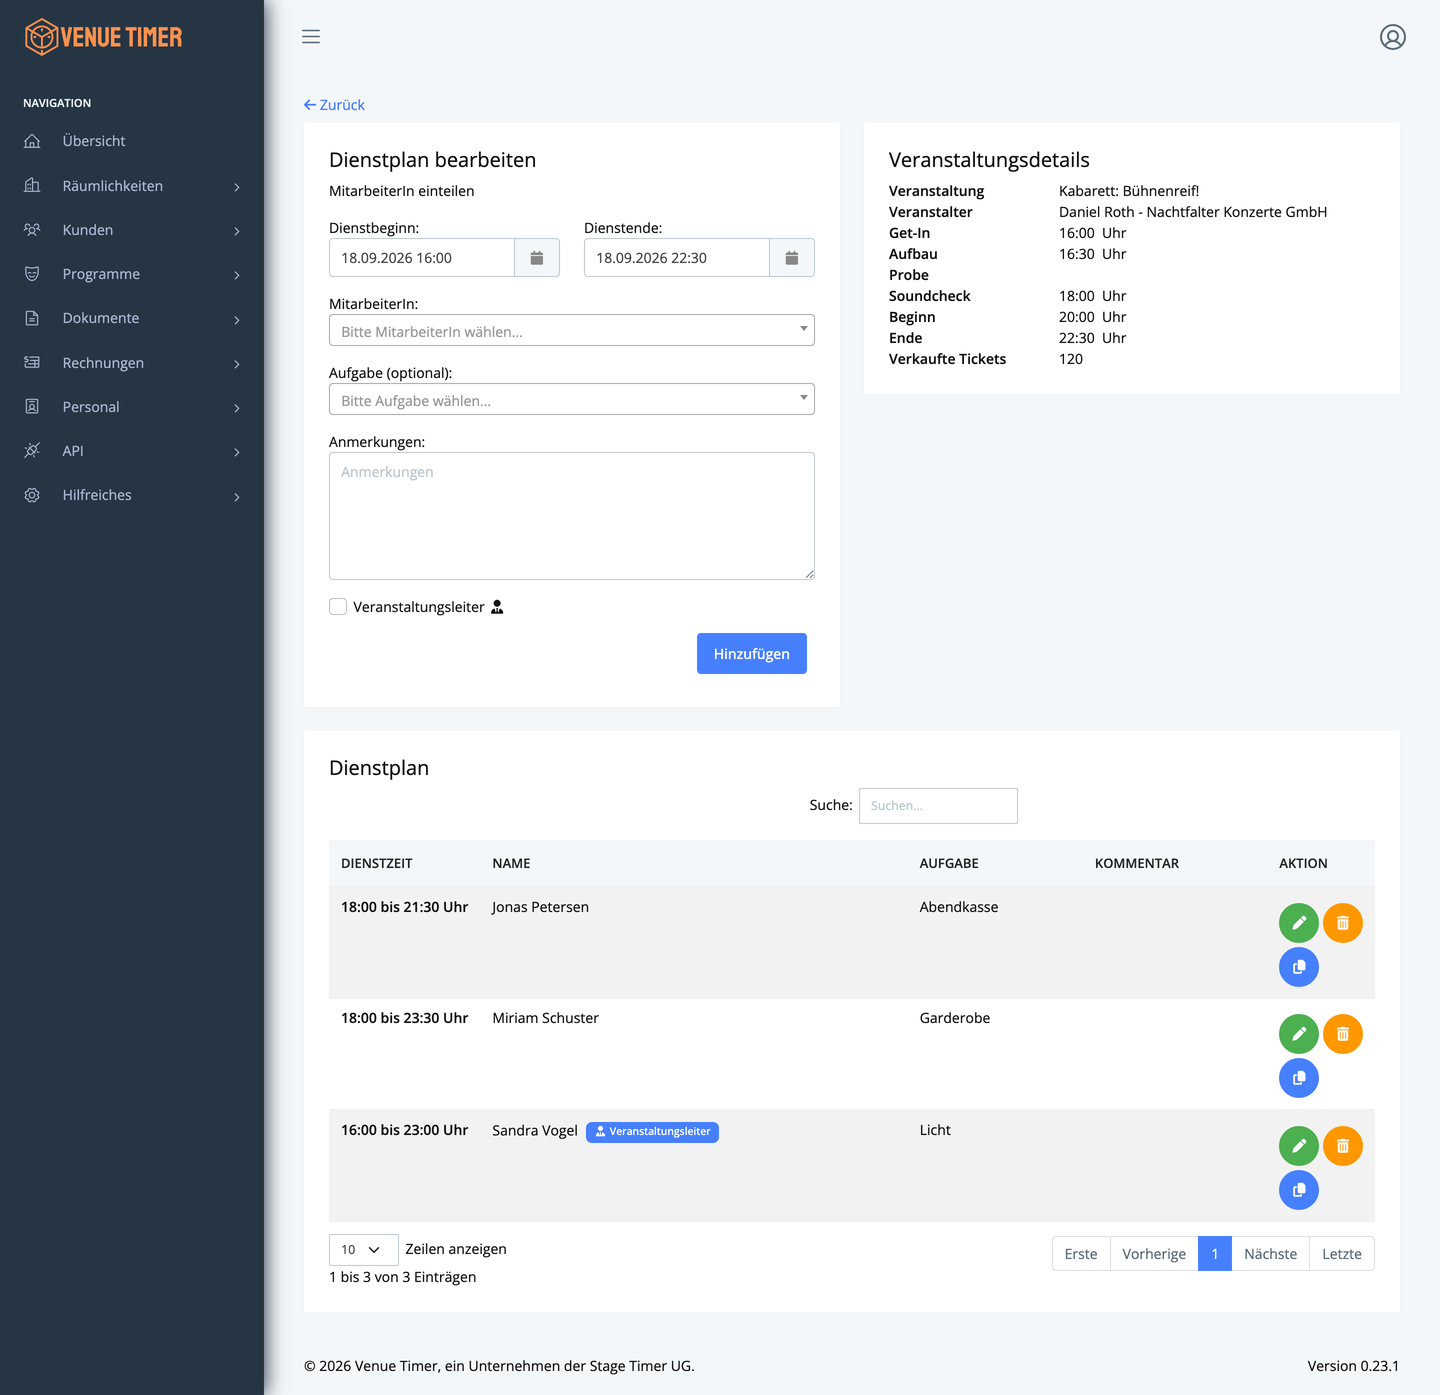Duplicate Miriam Schuster's shift with the copy icon
Viewport: 1440px width, 1395px height.
coord(1299,1078)
